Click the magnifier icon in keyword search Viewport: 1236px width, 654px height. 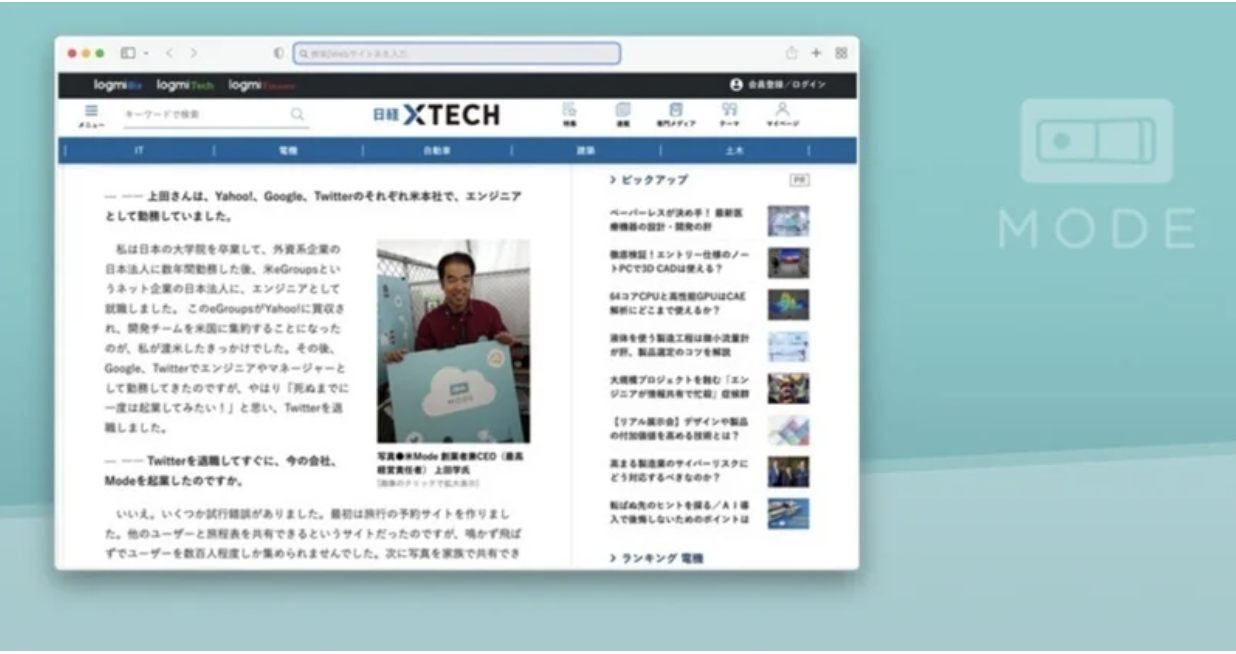point(297,114)
